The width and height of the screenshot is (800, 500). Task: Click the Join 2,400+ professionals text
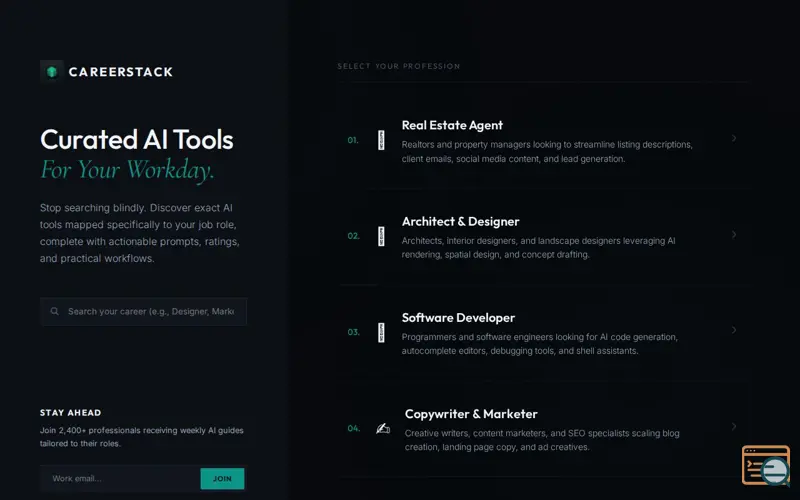(x=142, y=437)
